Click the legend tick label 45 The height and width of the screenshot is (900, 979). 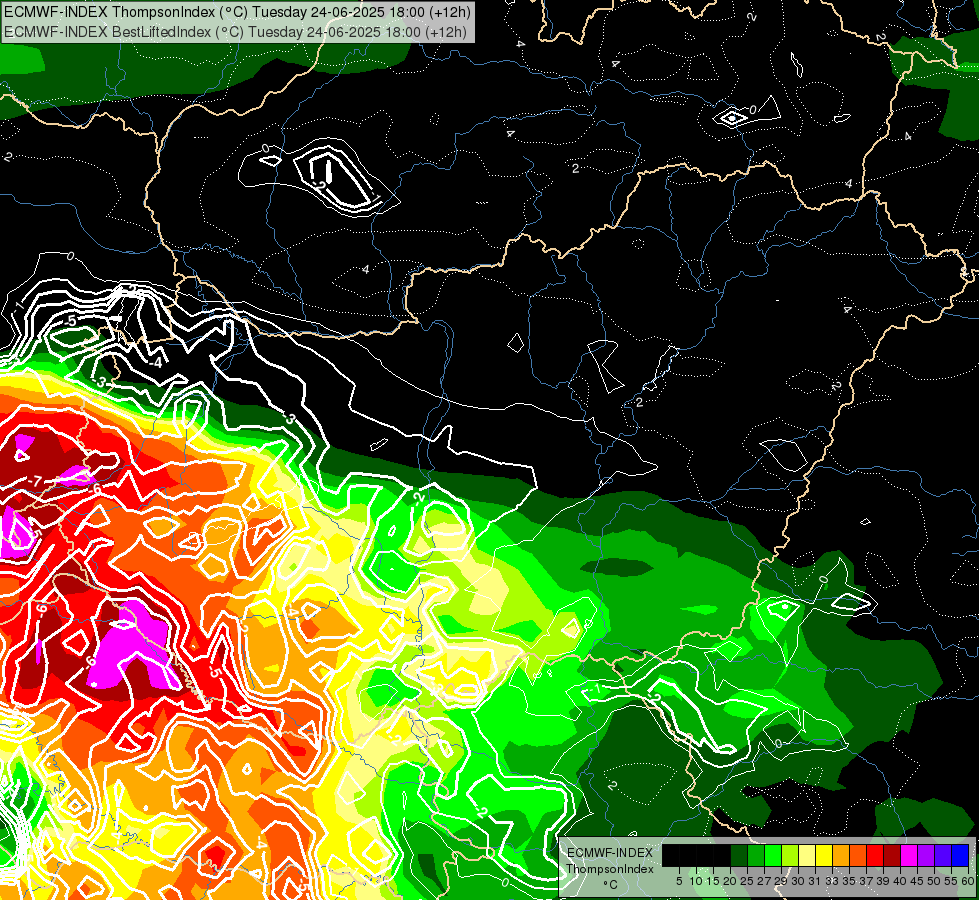coord(917,881)
